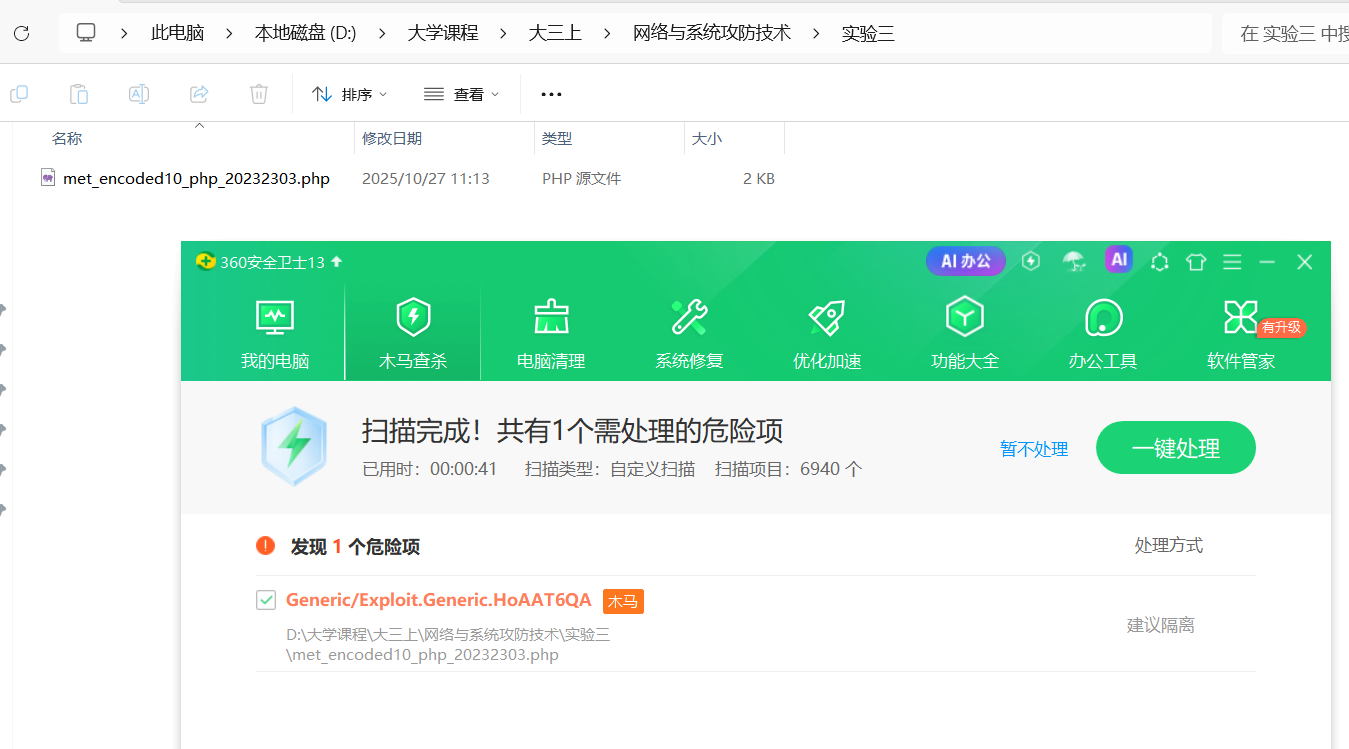Image resolution: width=1349 pixels, height=749 pixels.
Task: Expand chevron after 此电脑 in address bar
Action: click(229, 33)
